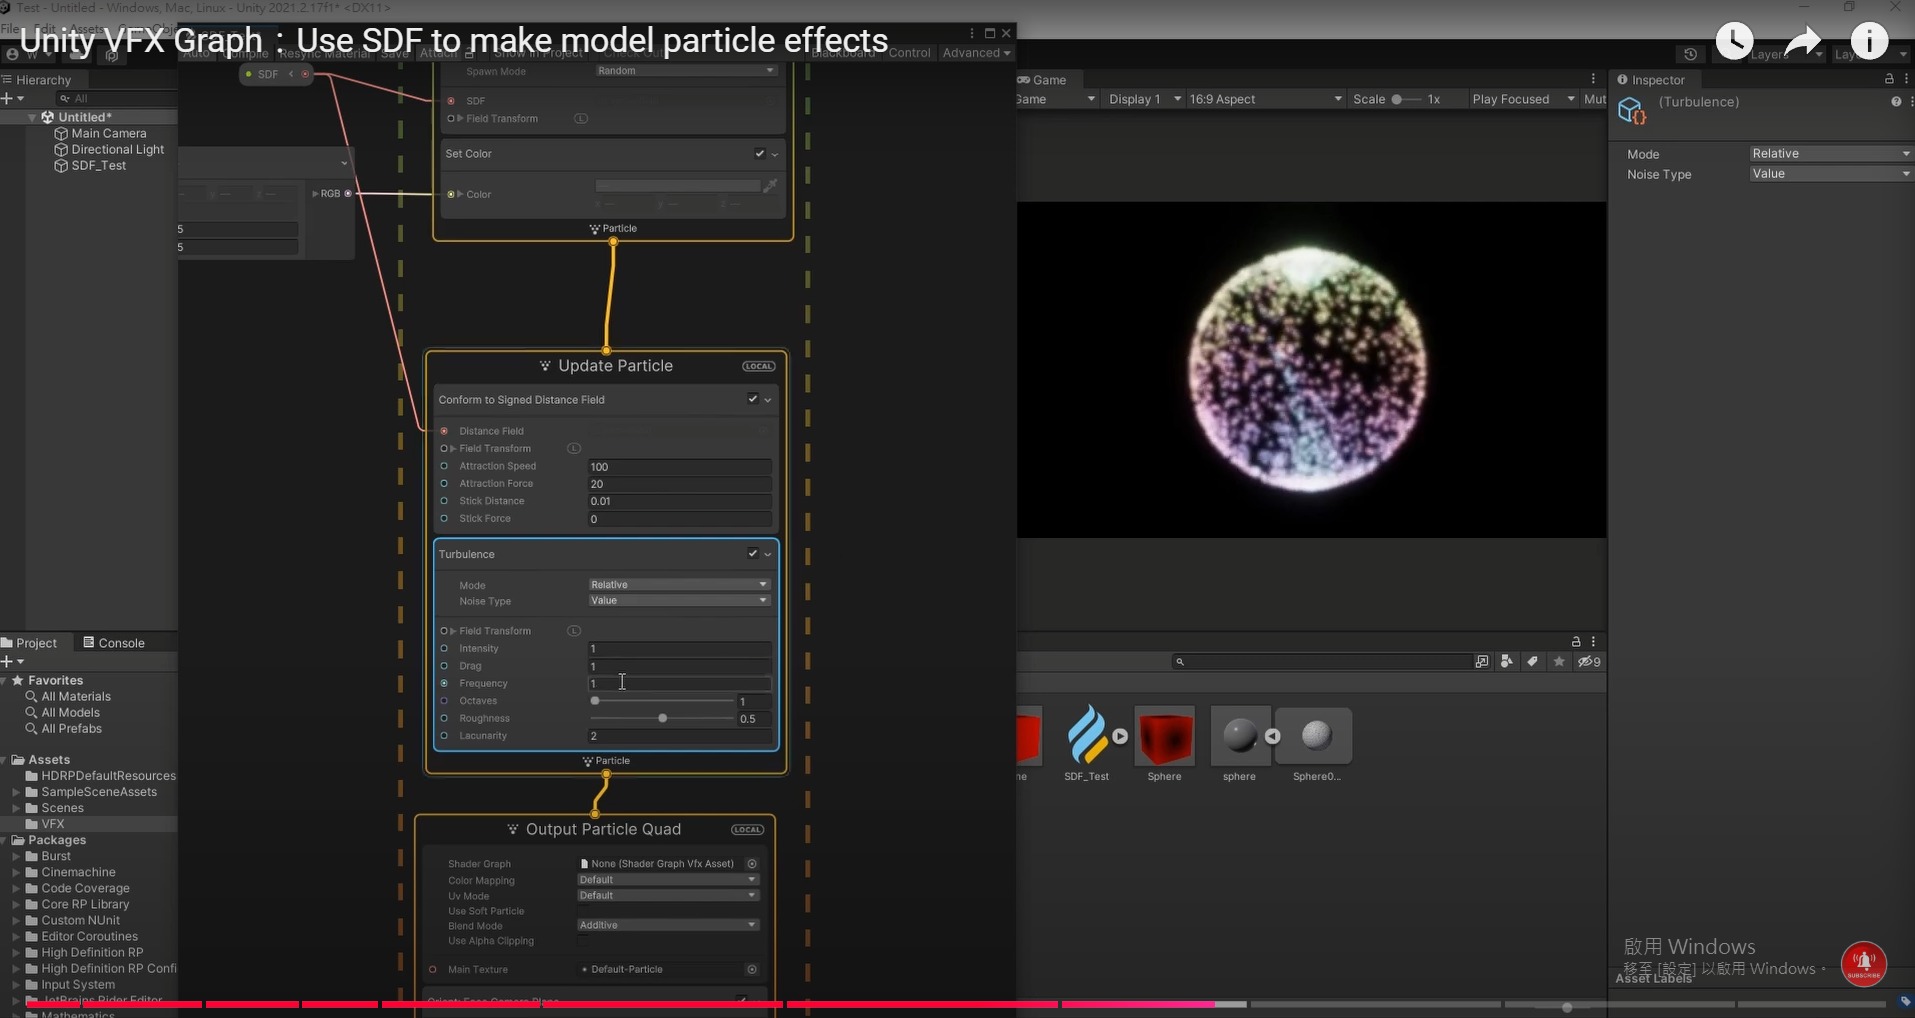
Task: Collapse the Turbulence block chevron
Action: (768, 555)
